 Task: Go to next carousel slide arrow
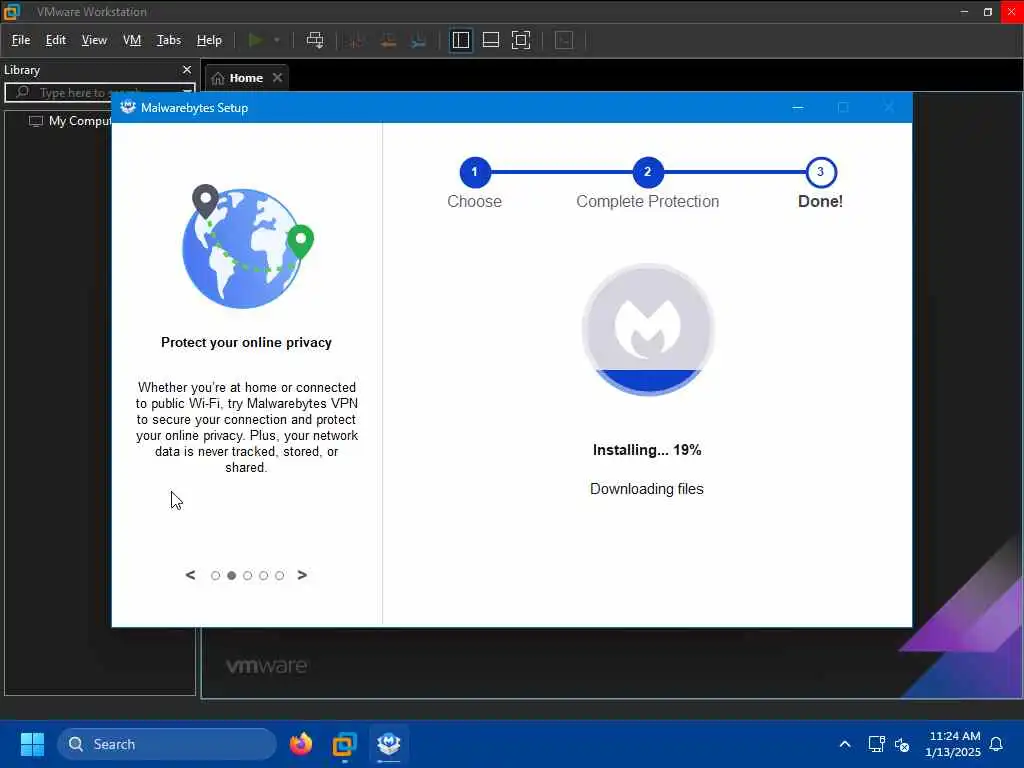coord(302,575)
